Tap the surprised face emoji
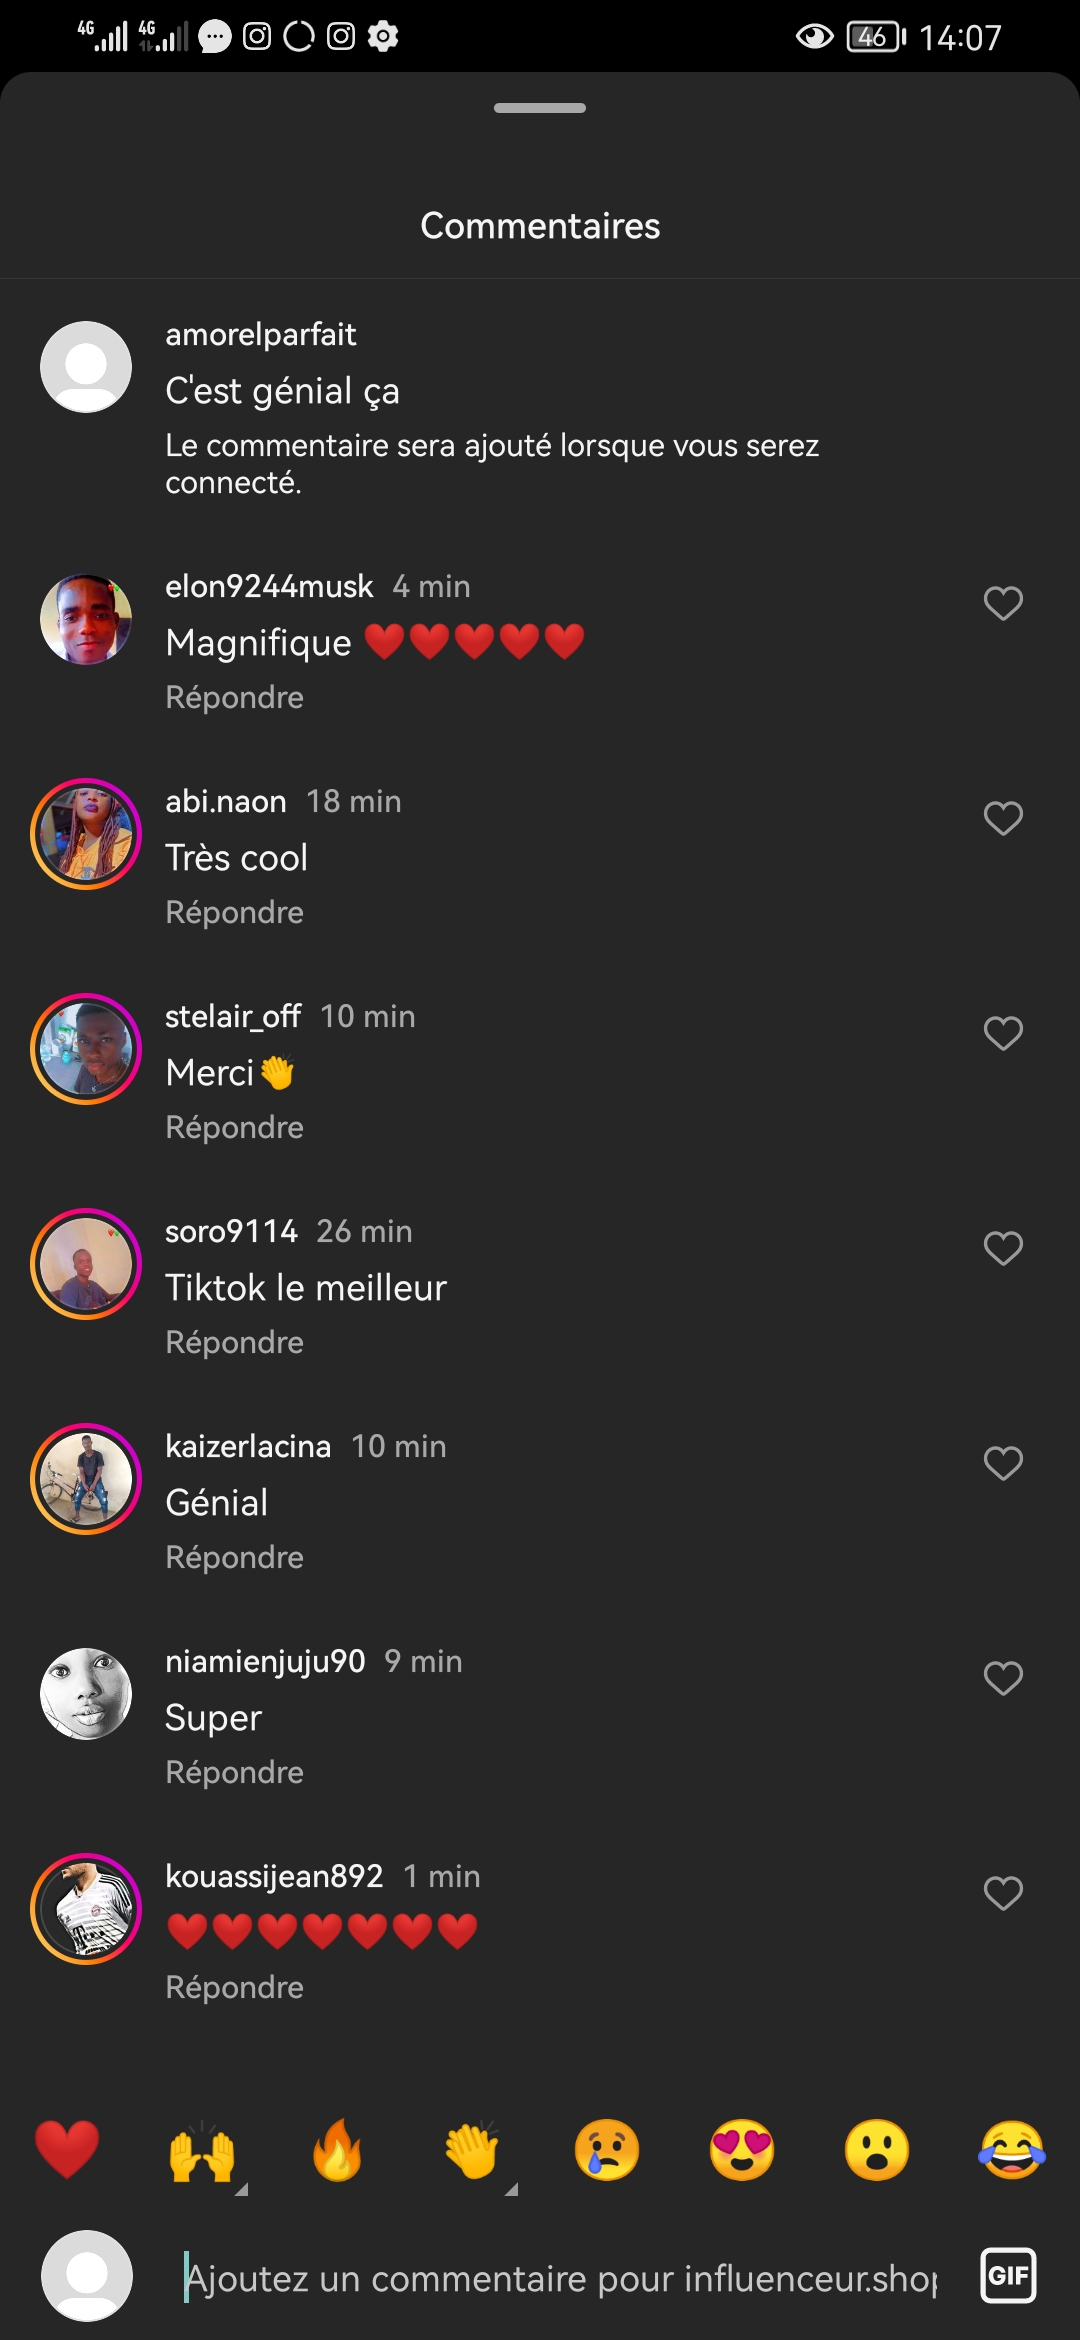This screenshot has width=1080, height=2340. tap(877, 2150)
